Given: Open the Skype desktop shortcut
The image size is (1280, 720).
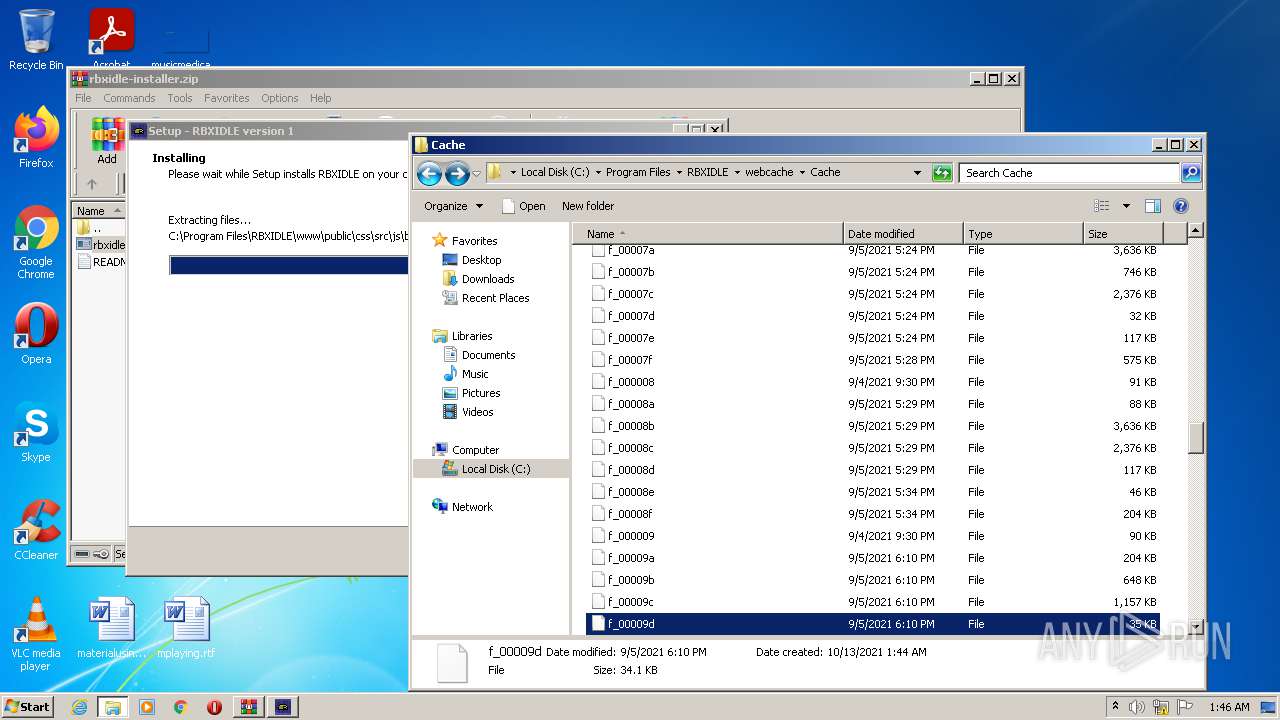Looking at the screenshot, I should click(x=36, y=432).
